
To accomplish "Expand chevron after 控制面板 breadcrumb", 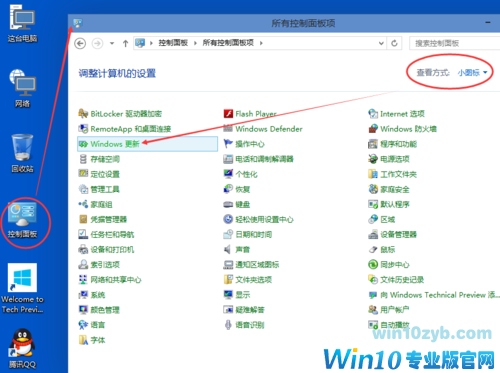I will pyautogui.click(x=195, y=43).
